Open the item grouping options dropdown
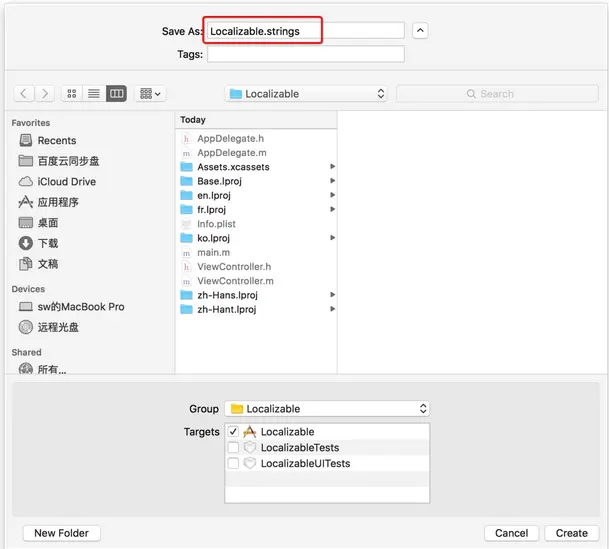The width and height of the screenshot is (609, 549). coord(150,94)
